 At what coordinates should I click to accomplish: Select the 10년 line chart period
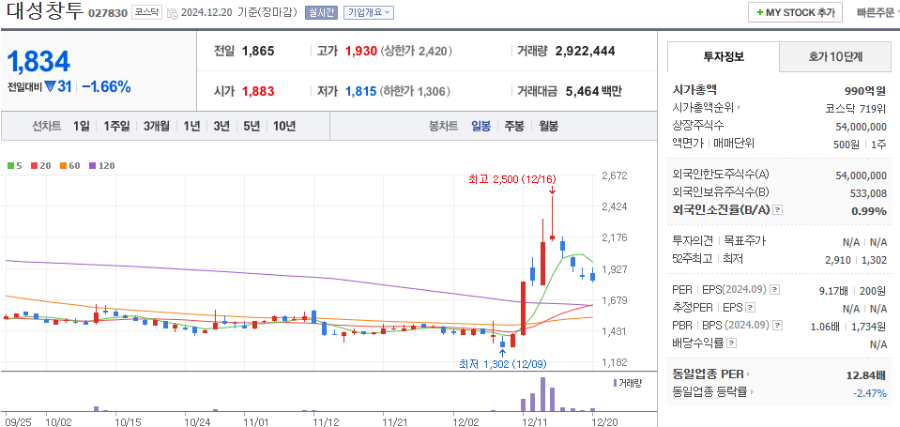[x=285, y=126]
